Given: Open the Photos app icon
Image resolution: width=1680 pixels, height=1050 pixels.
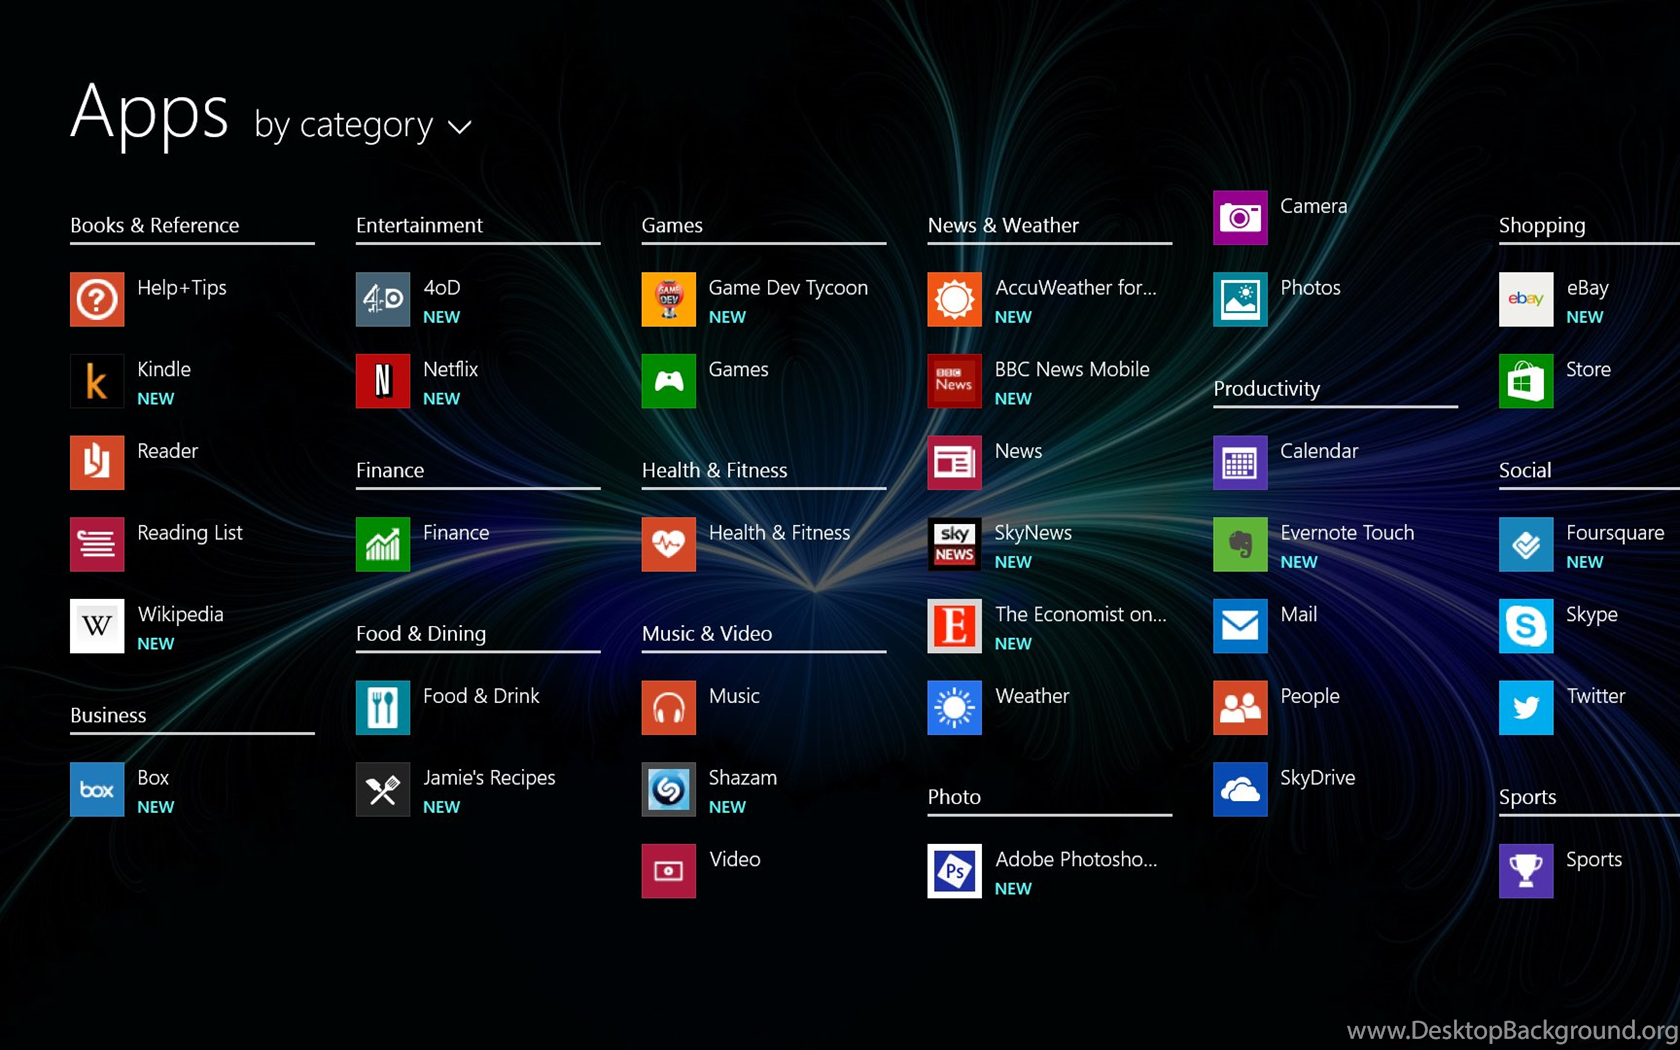Looking at the screenshot, I should 1241,299.
